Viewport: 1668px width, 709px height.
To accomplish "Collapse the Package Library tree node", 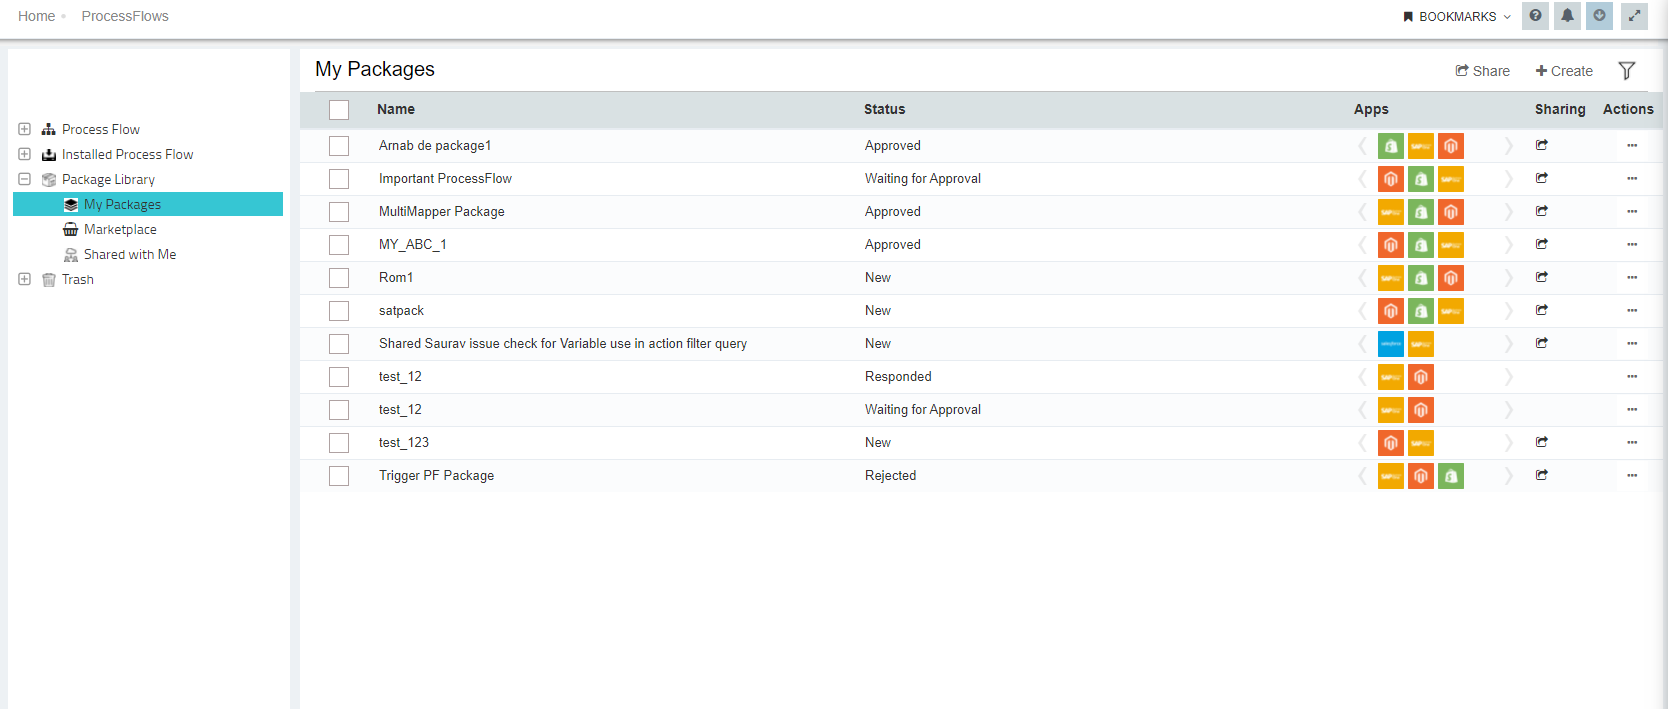I will click(x=25, y=179).
